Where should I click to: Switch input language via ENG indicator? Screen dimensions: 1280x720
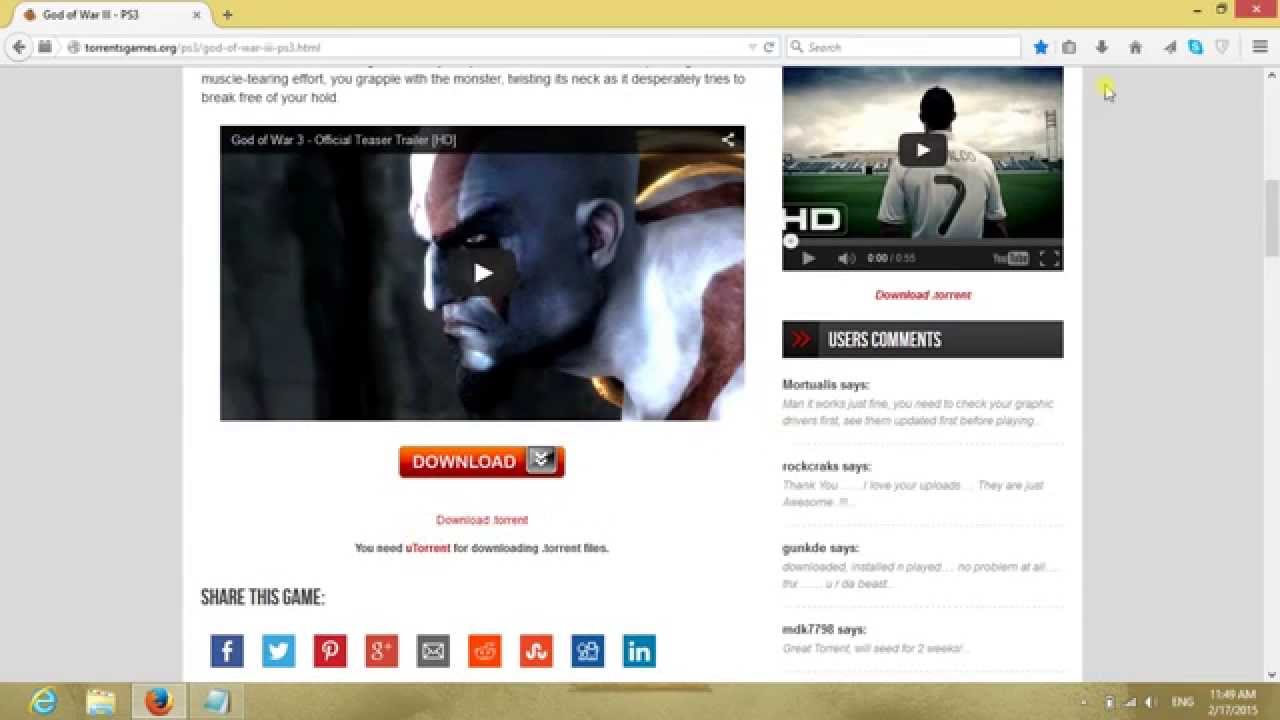[1182, 702]
